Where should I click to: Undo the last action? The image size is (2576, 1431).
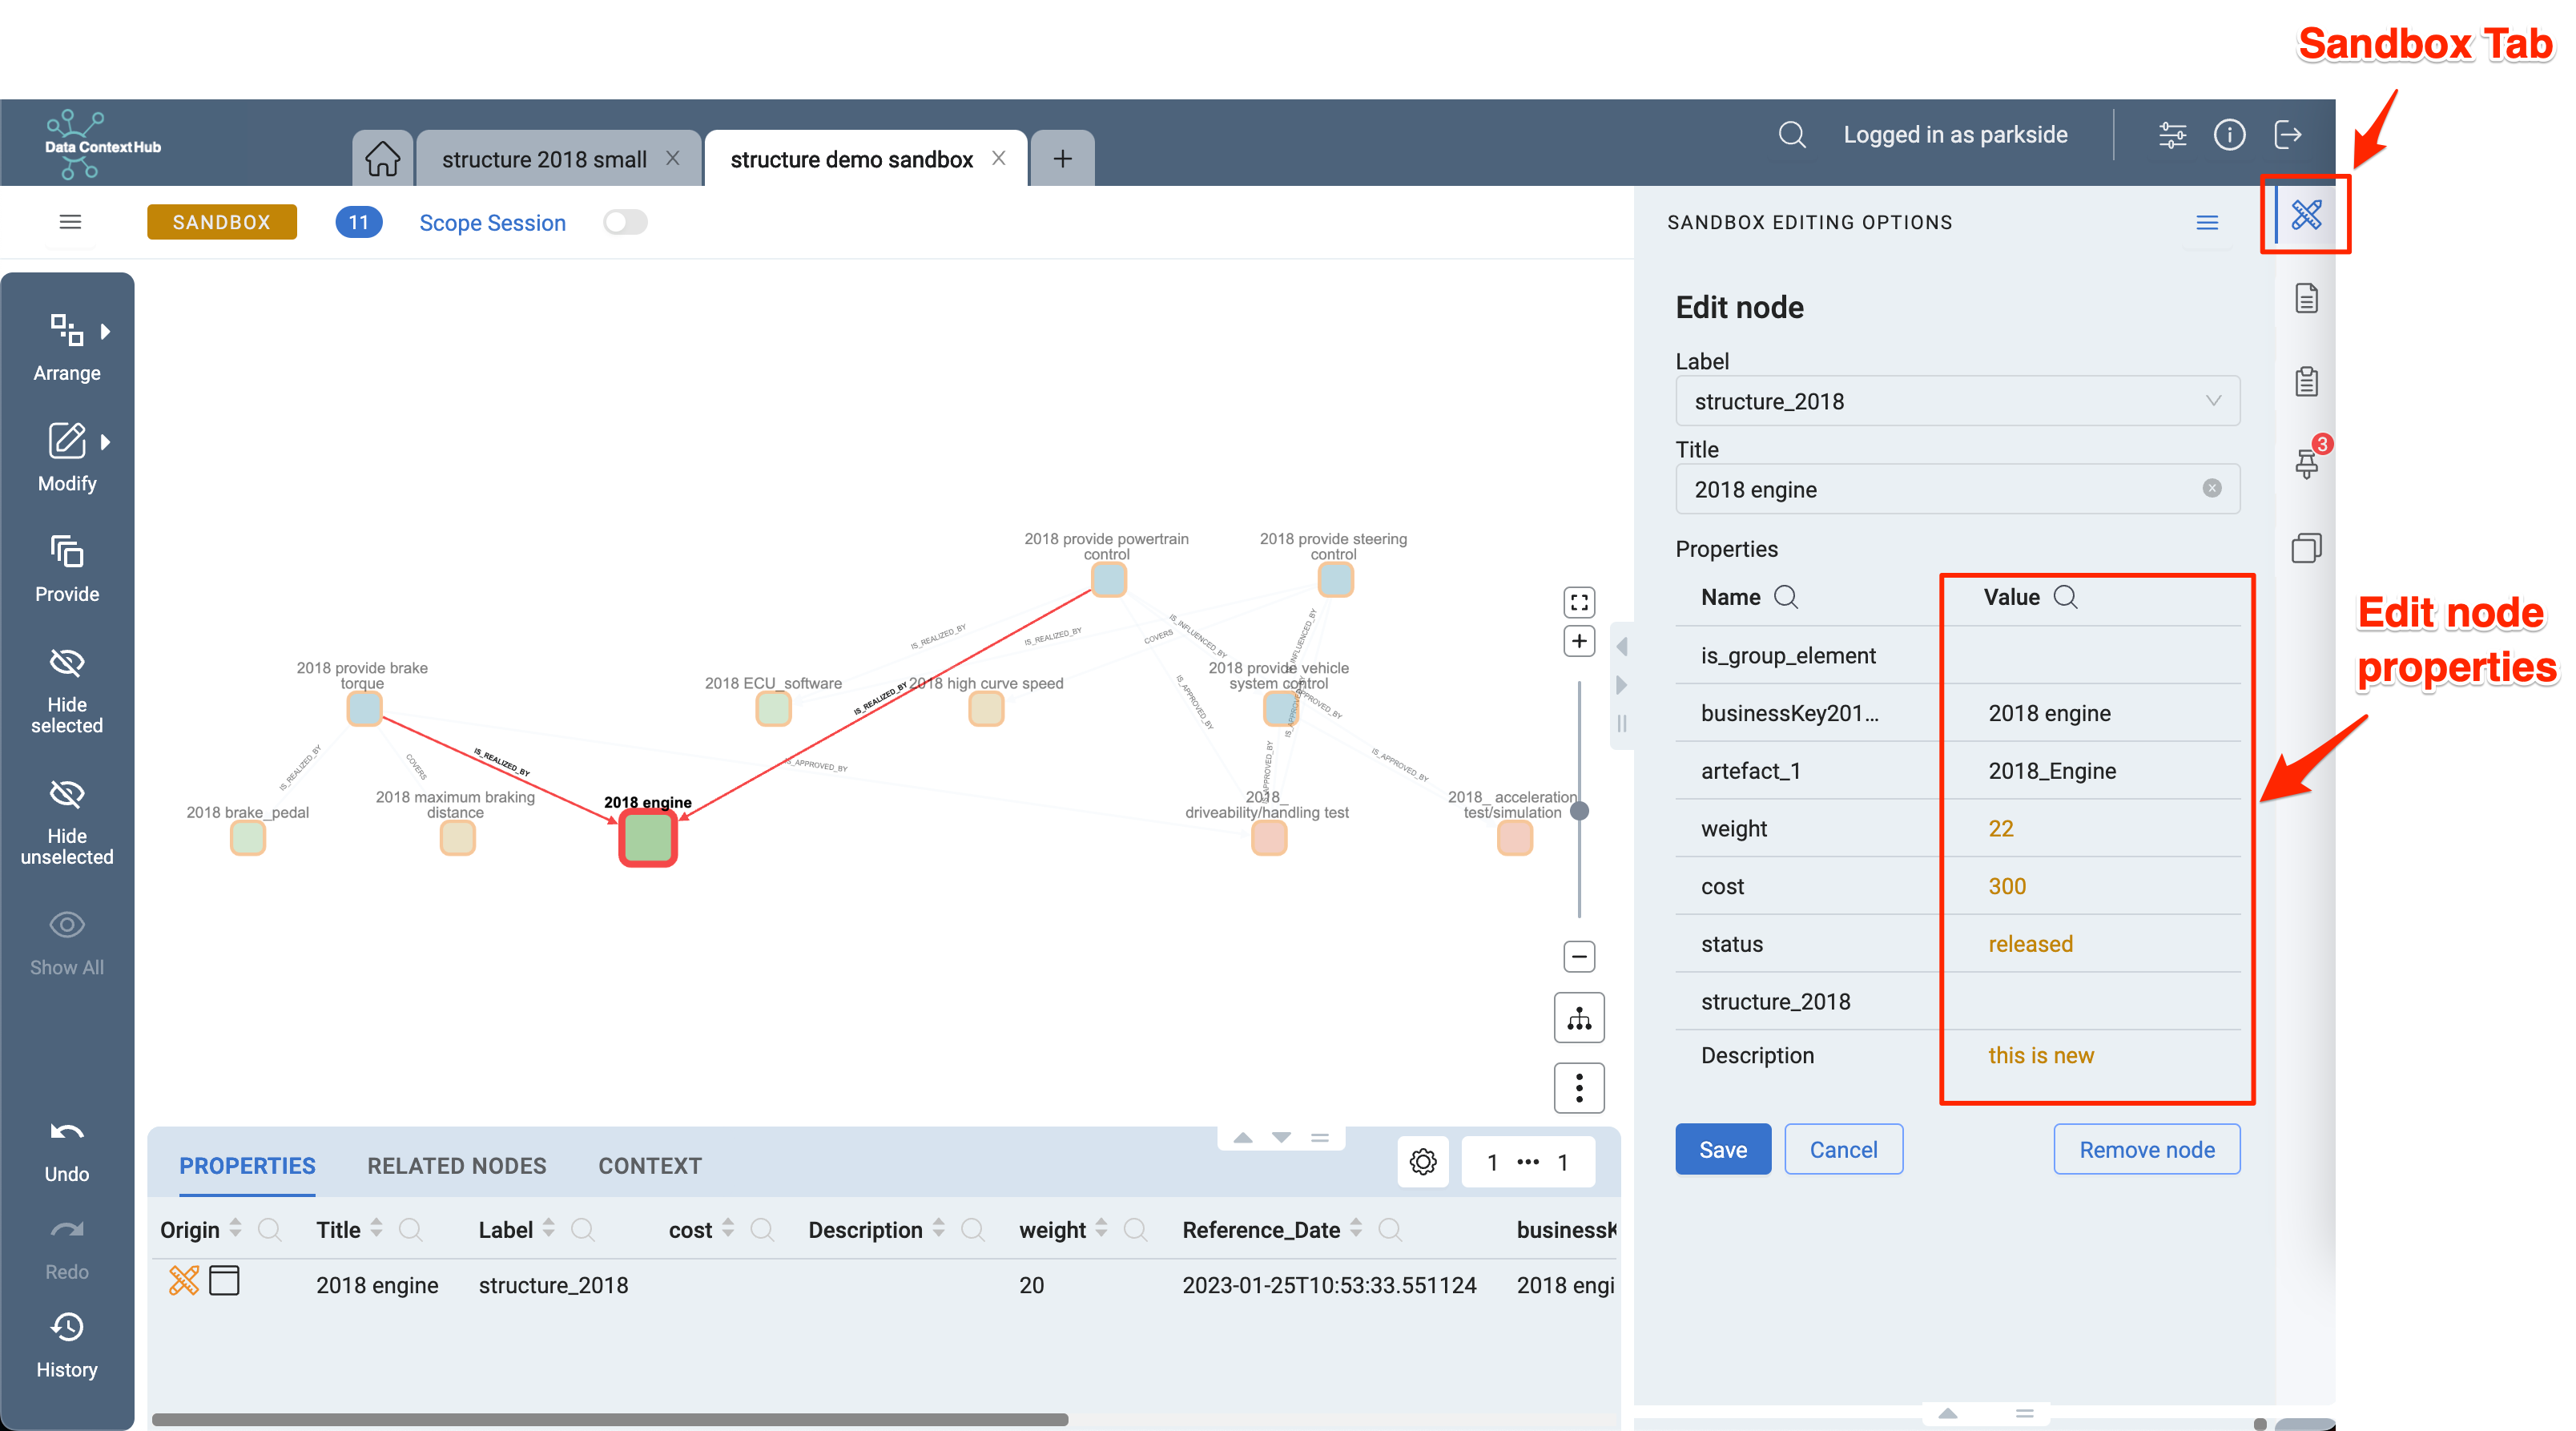(67, 1152)
